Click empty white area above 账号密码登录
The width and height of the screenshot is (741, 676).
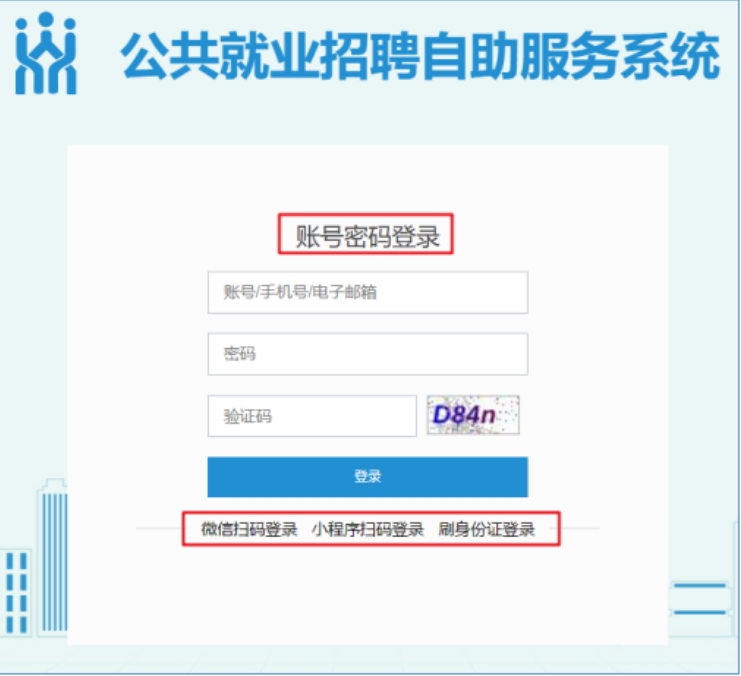[368, 180]
